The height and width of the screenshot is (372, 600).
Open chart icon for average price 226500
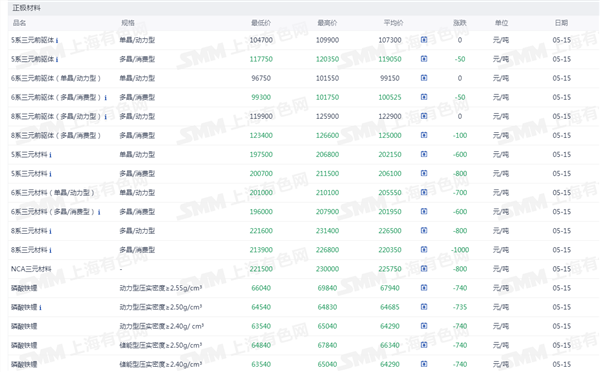click(424, 230)
